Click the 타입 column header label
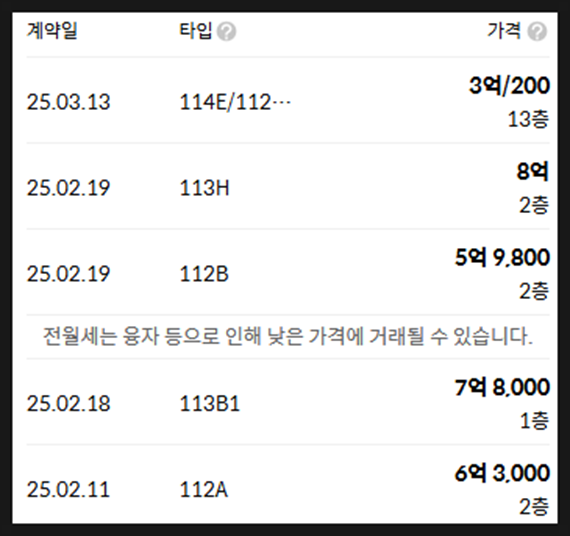Image resolution: width=570 pixels, height=536 pixels. pyautogui.click(x=196, y=31)
